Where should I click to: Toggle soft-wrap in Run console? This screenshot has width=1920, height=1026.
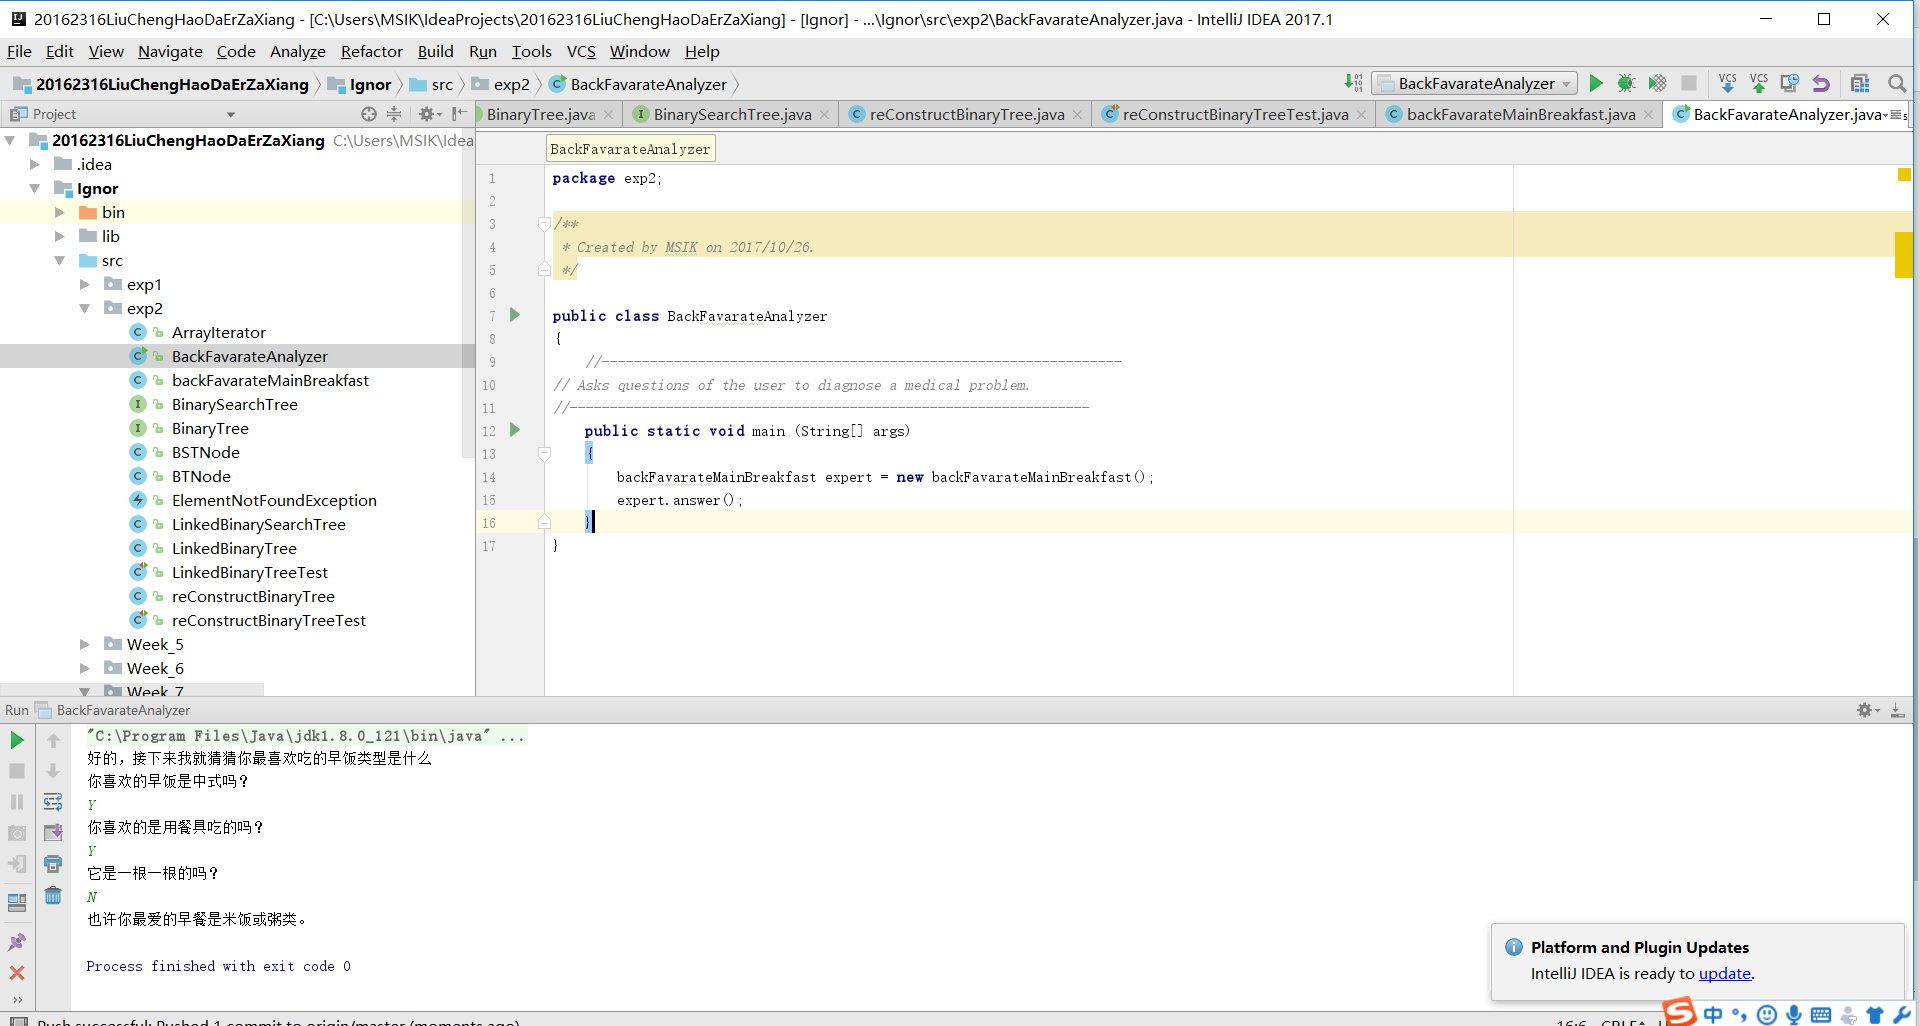53,802
